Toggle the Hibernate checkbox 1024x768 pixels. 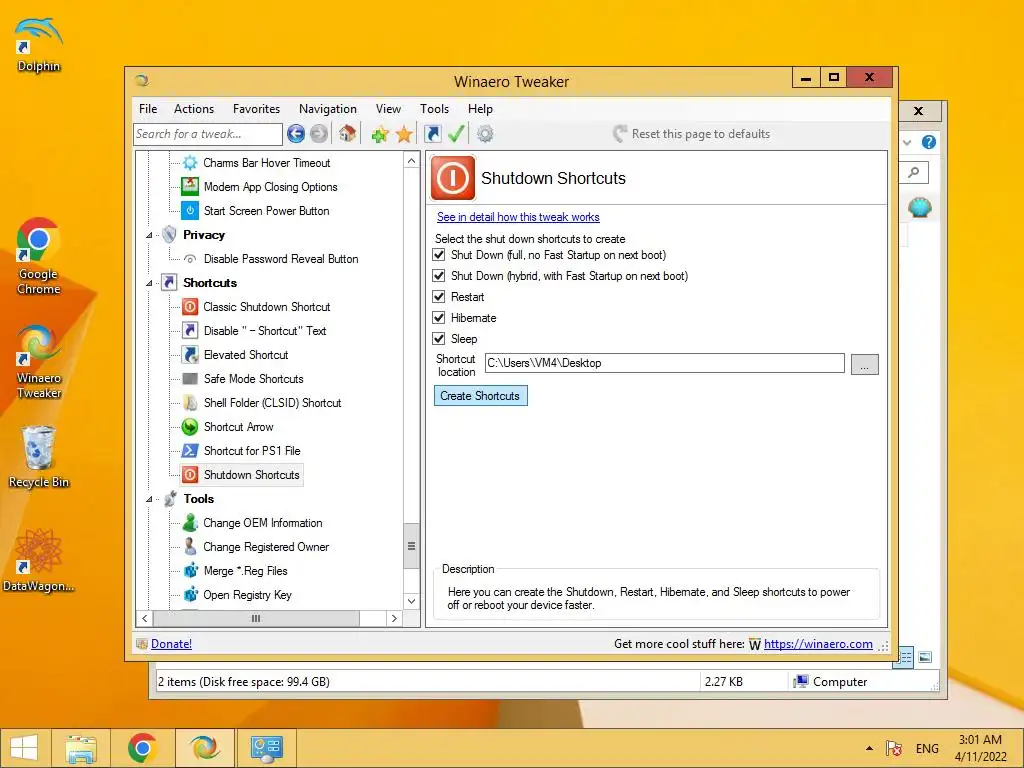pos(439,317)
